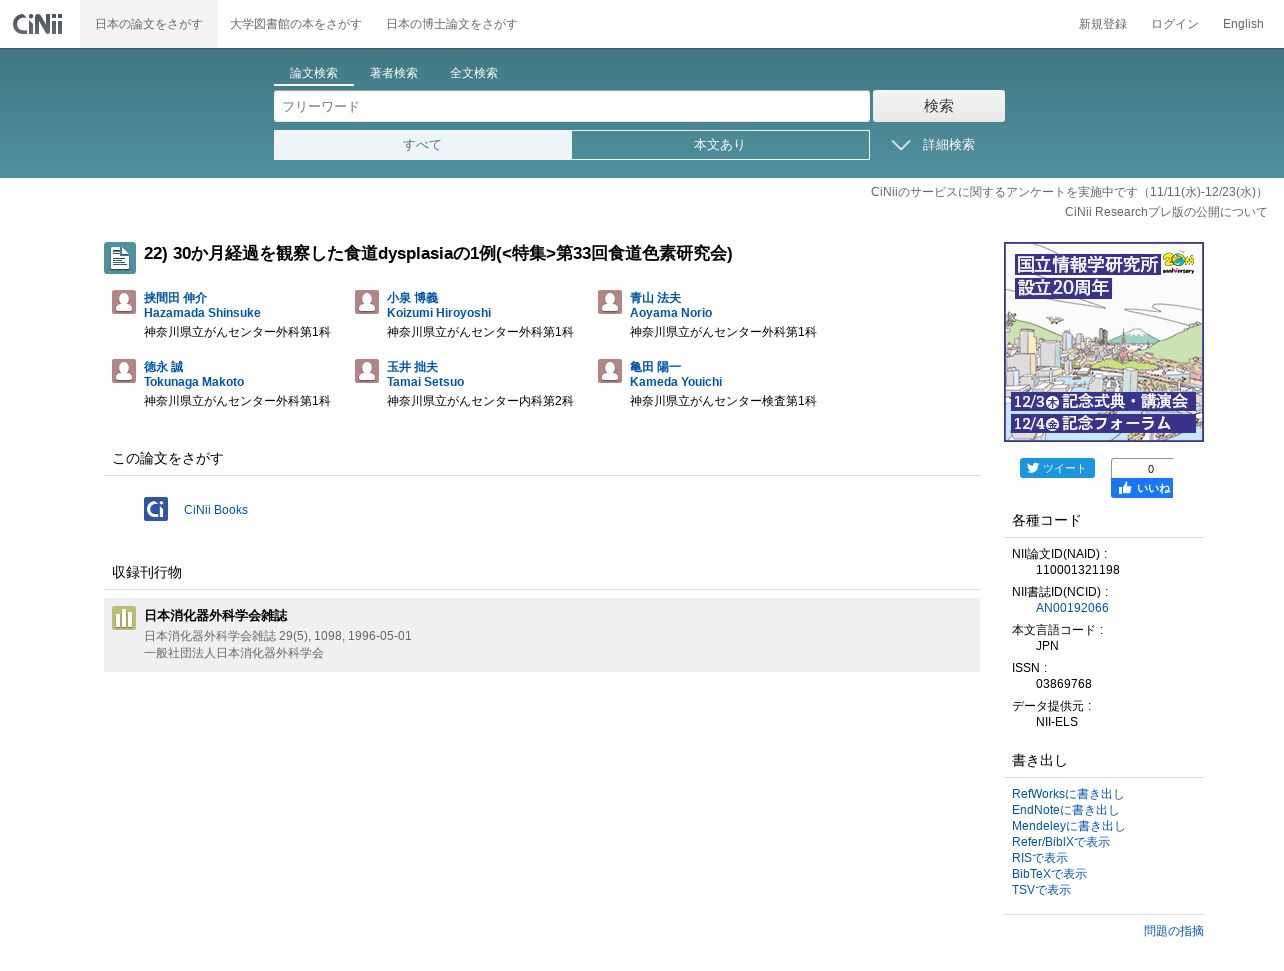Click RISで表示 link
This screenshot has height=971, width=1284.
[x=1040, y=858]
